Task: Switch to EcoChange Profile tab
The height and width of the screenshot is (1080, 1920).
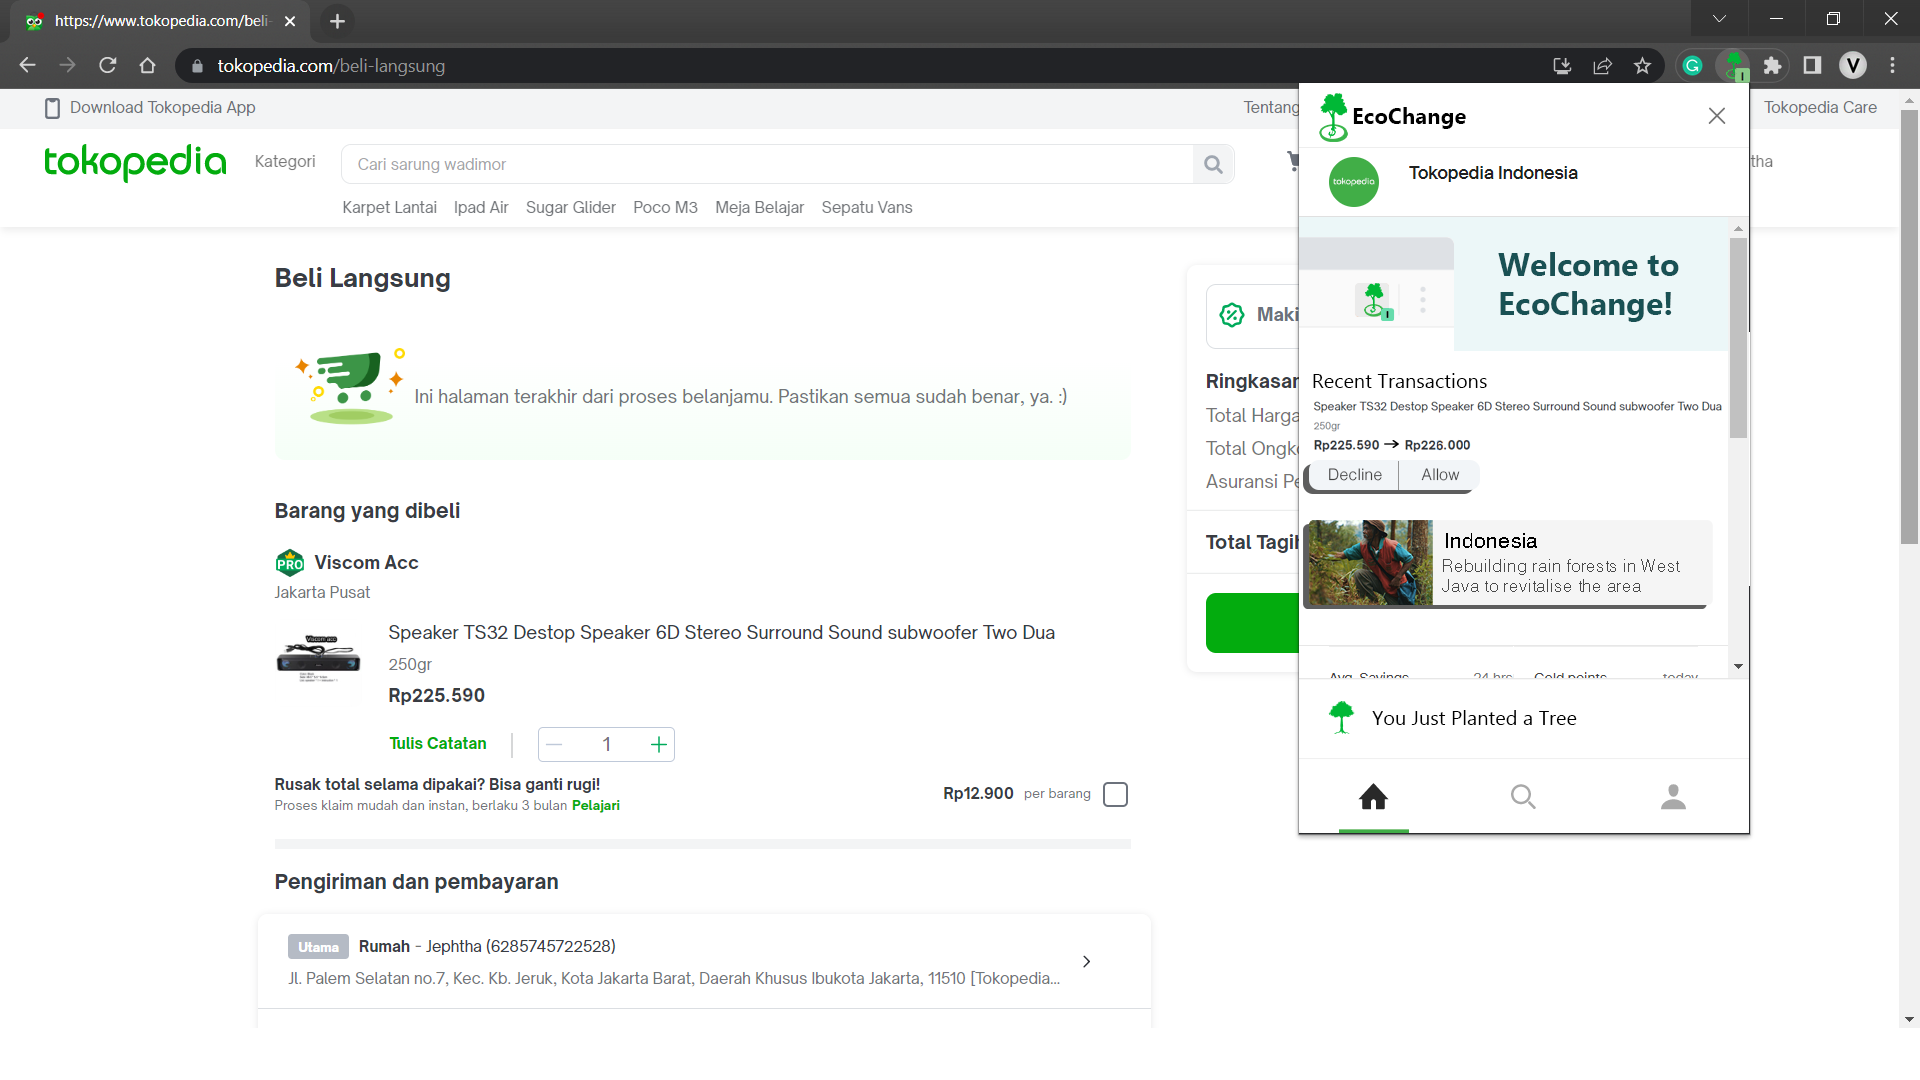Action: point(1673,797)
